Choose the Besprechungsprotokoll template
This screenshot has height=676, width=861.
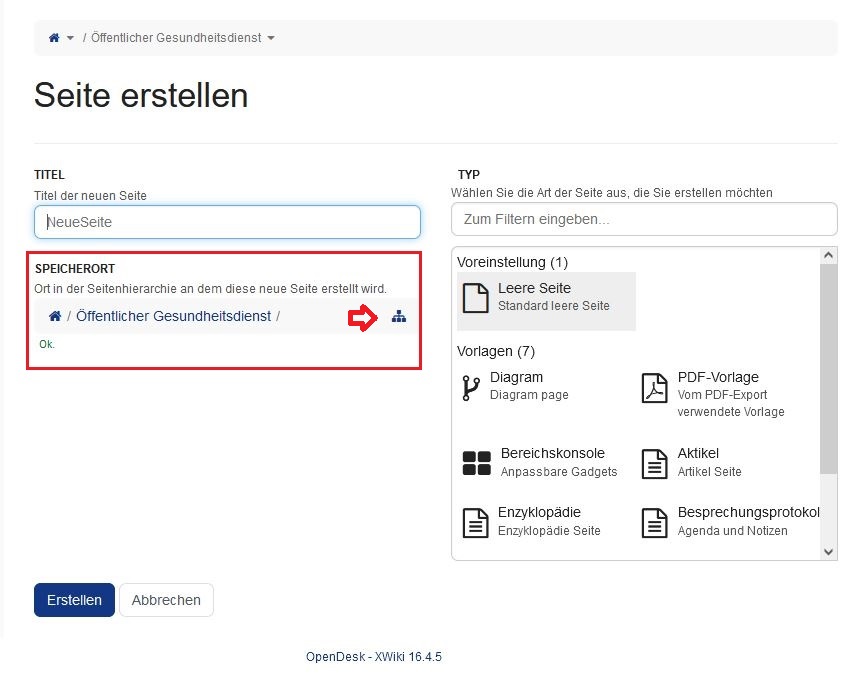730,522
